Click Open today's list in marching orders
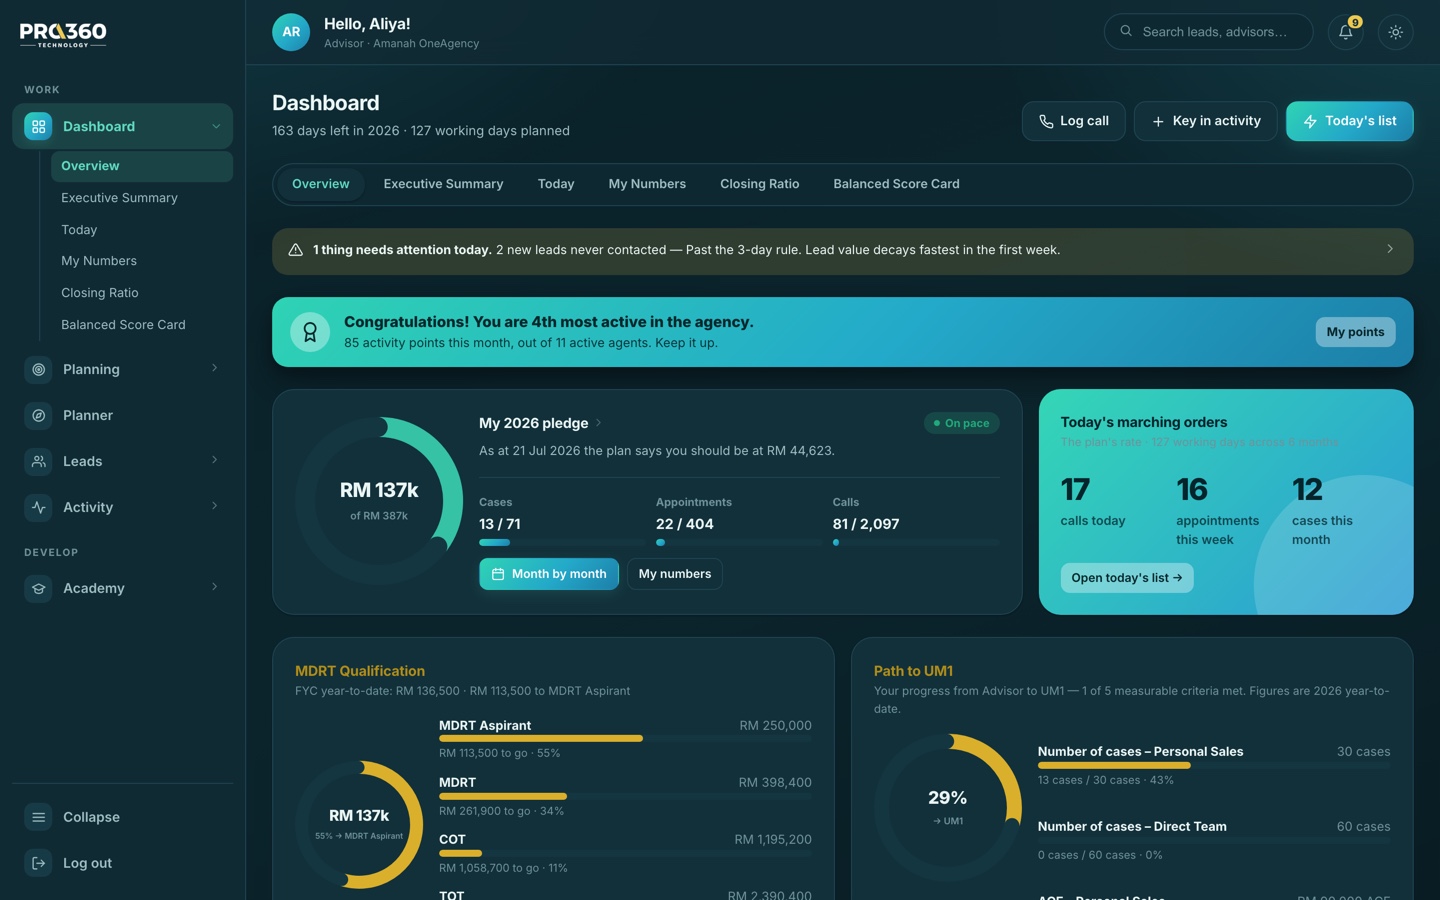This screenshot has width=1440, height=900. [x=1127, y=578]
